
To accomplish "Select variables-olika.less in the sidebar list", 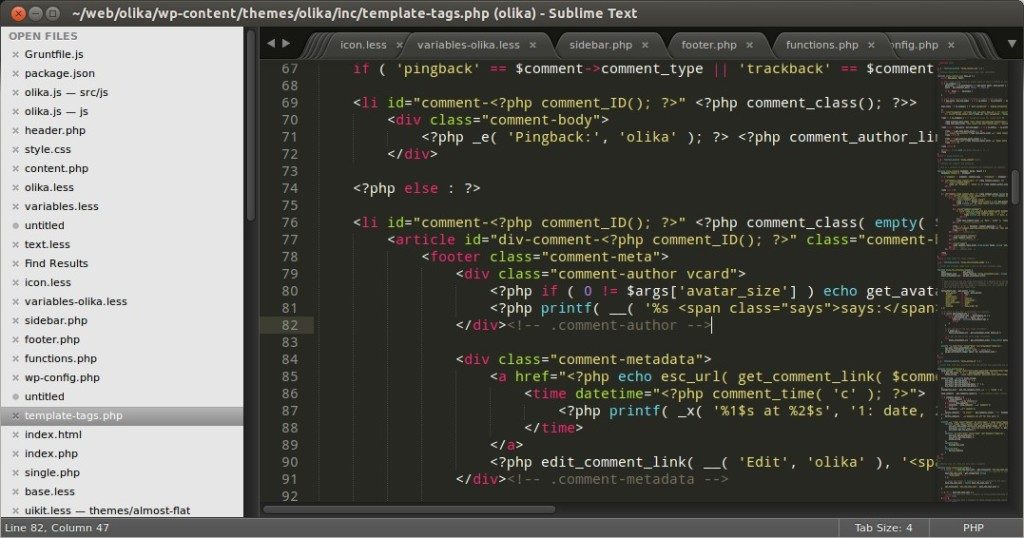I will [76, 302].
